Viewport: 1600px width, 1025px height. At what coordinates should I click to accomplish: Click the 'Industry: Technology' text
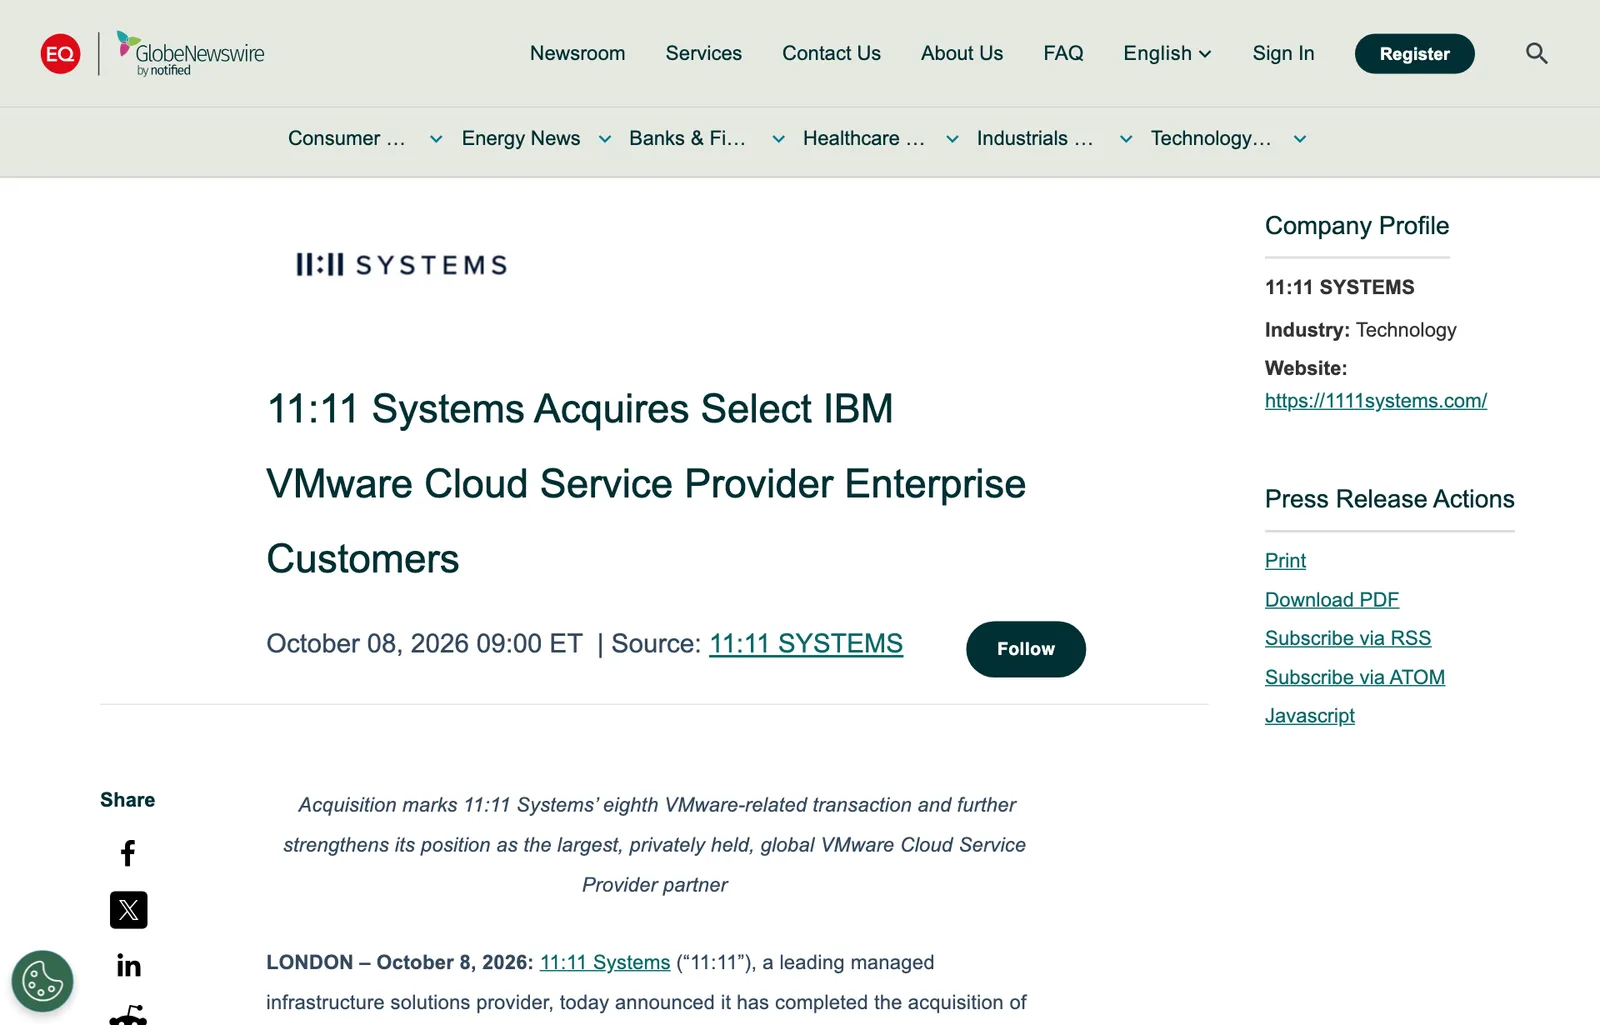[1361, 330]
